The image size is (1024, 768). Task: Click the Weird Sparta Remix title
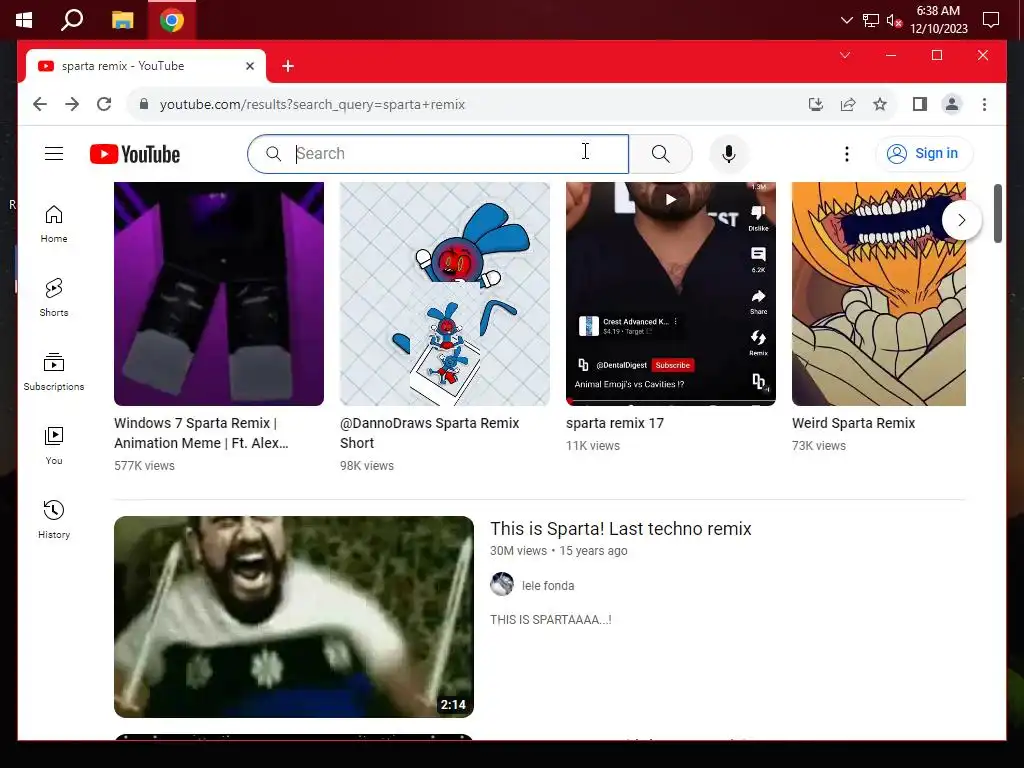tap(854, 423)
